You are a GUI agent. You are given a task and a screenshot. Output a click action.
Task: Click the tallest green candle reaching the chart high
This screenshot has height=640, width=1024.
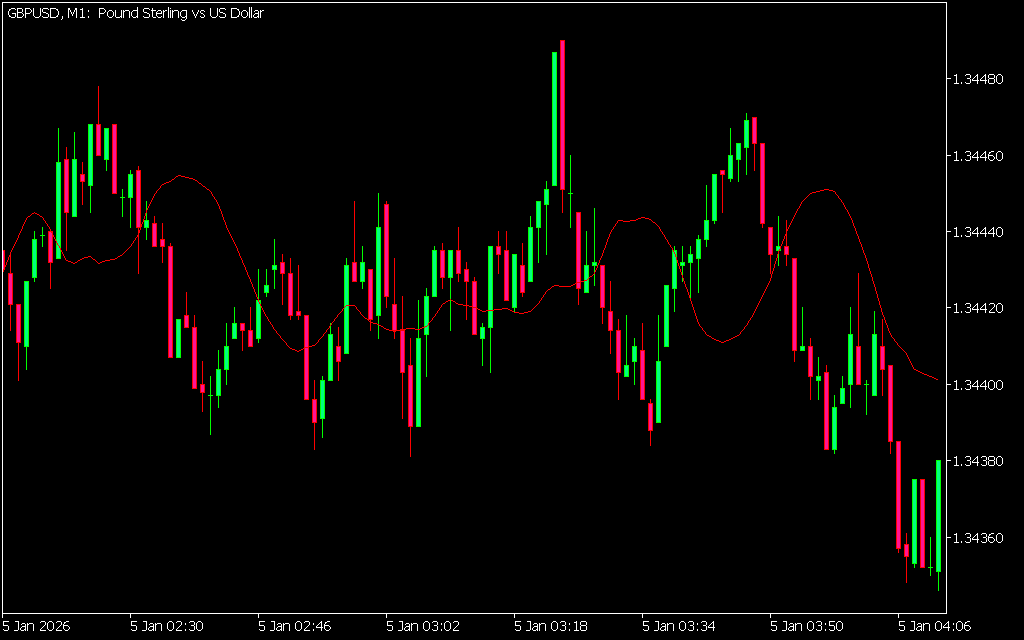click(x=555, y=120)
